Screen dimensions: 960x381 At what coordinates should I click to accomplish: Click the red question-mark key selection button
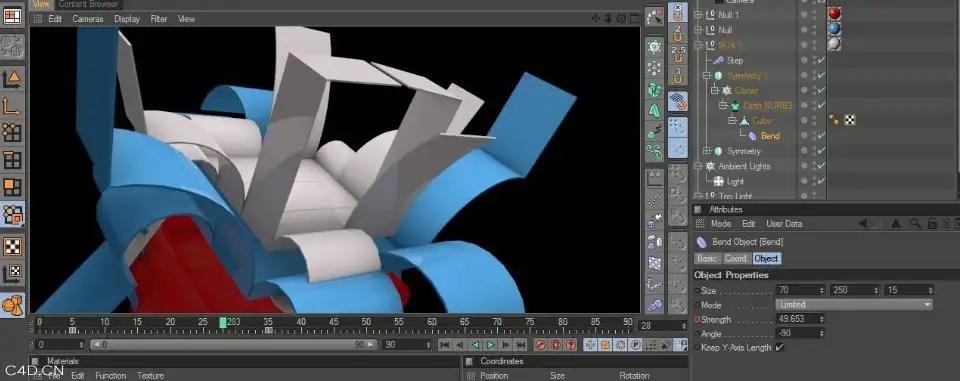(x=571, y=345)
